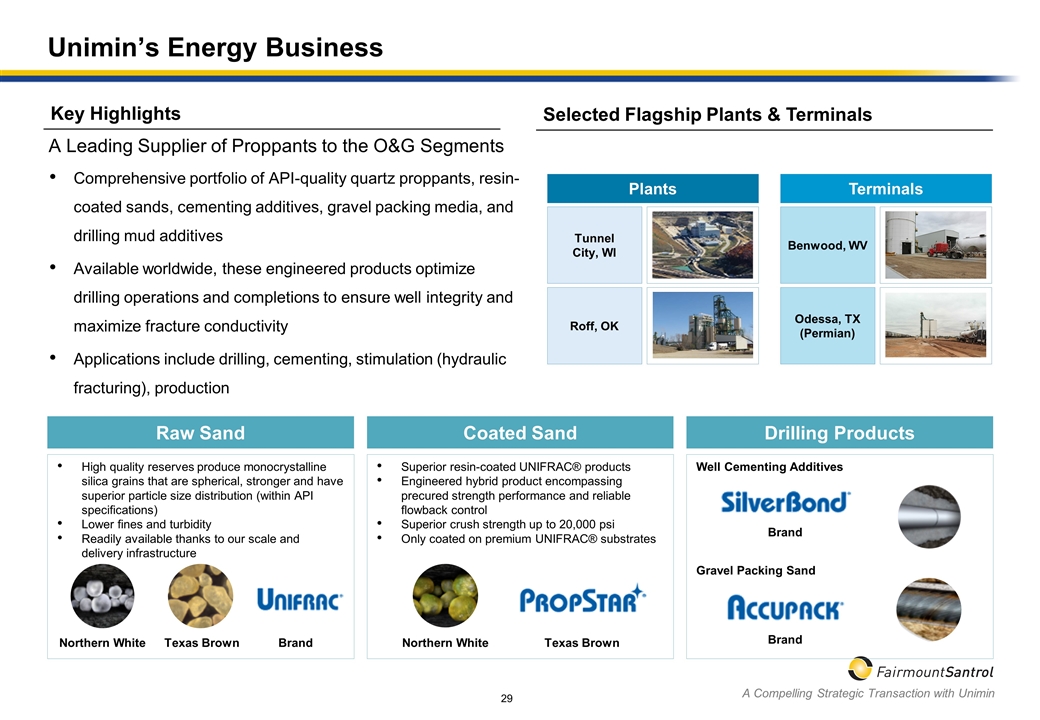Click the UNIFRAC brand logo
Screen dimensions: 1040x720
coord(299,599)
